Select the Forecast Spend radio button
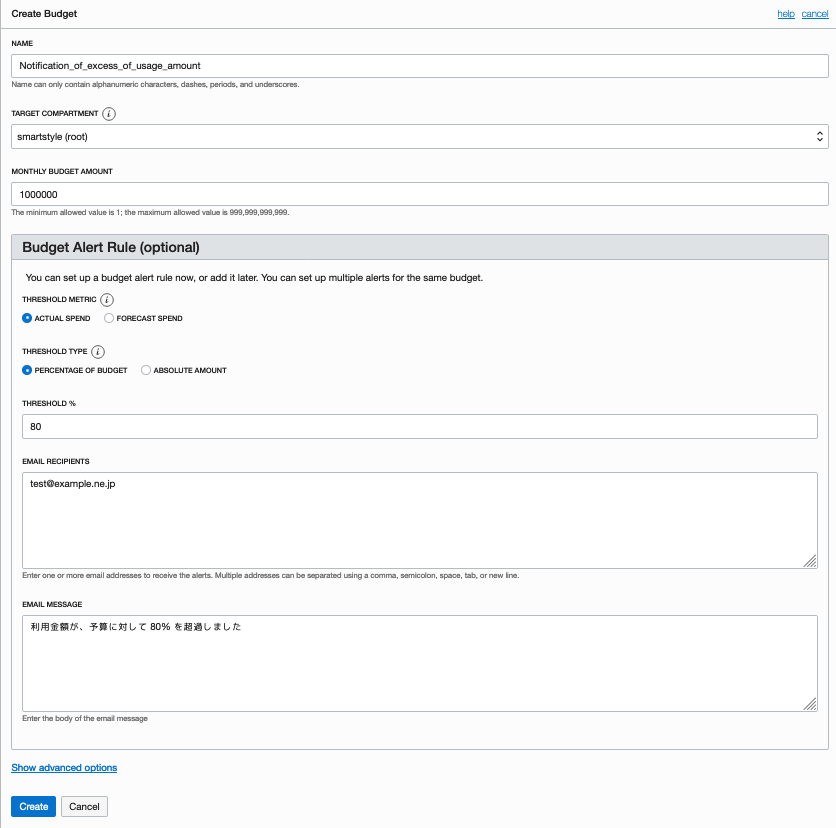 point(109,318)
